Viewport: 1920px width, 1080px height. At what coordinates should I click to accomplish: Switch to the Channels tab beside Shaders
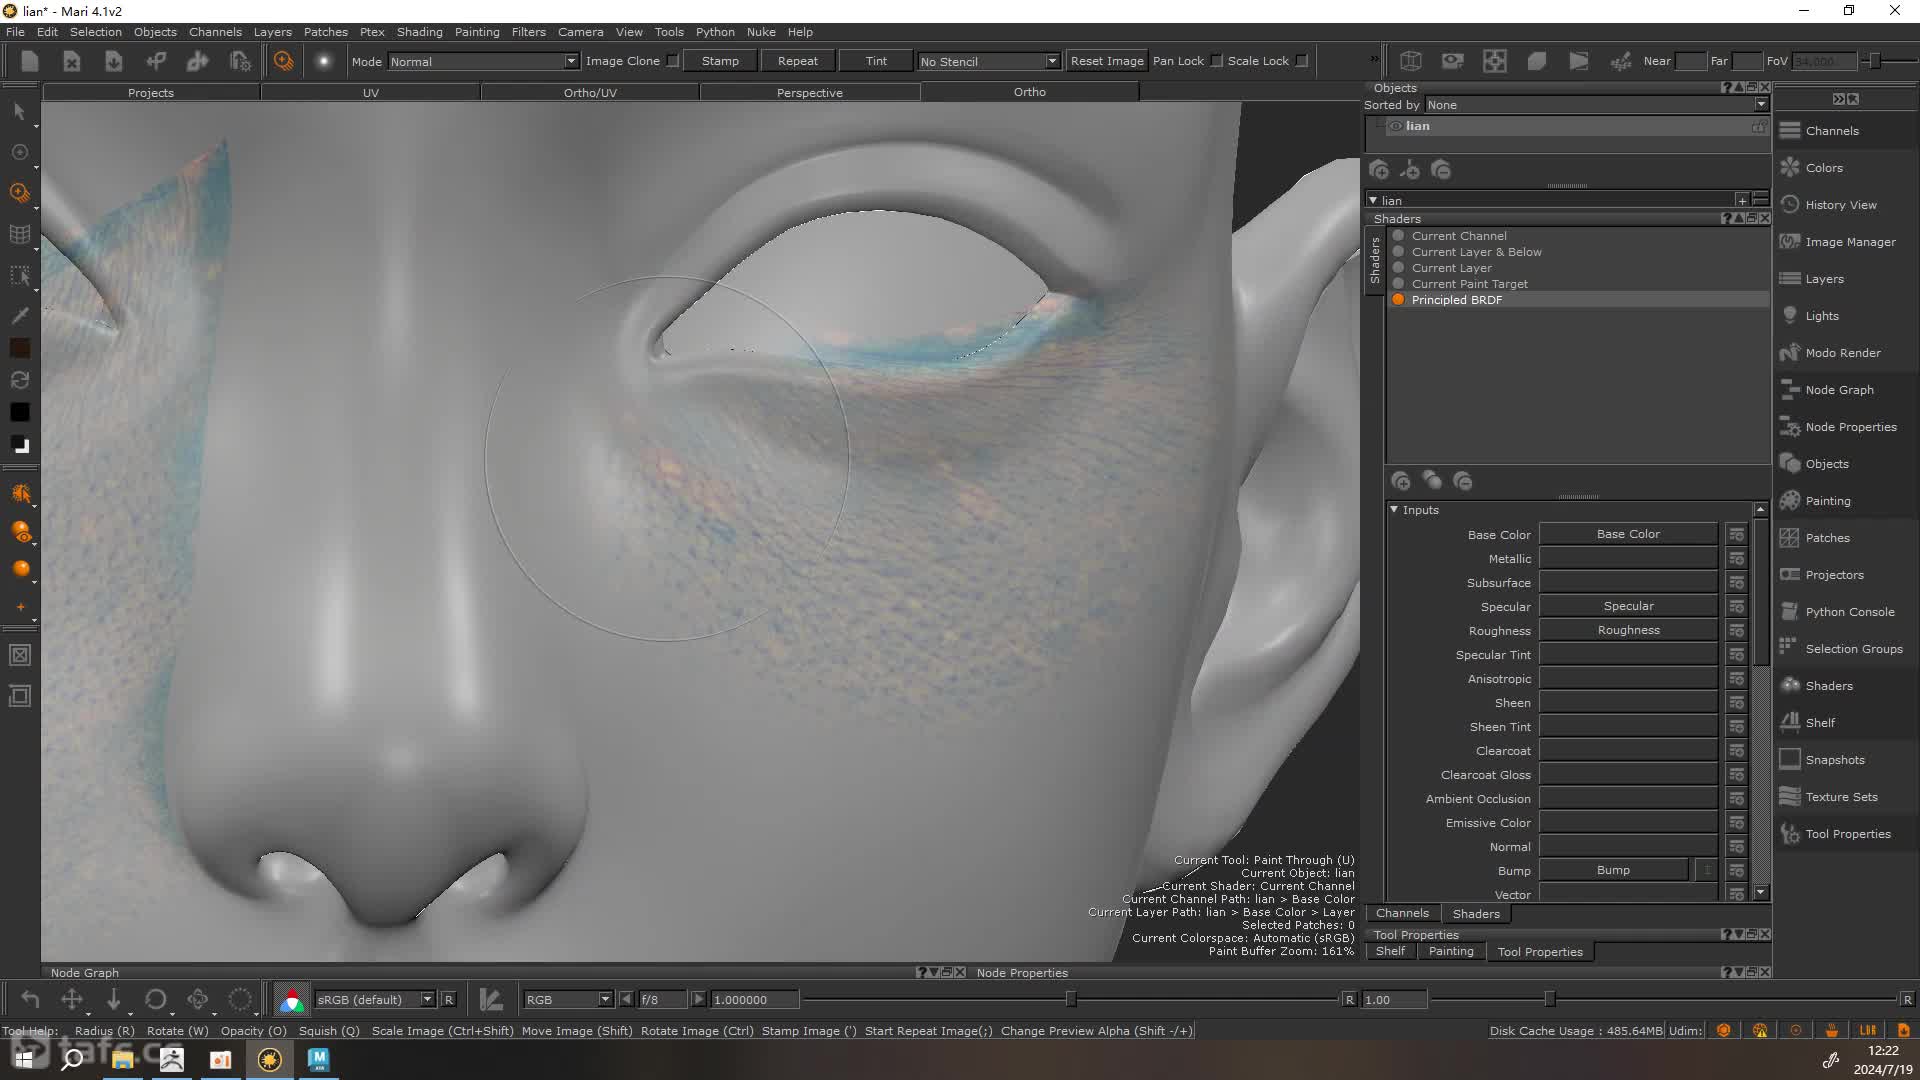click(1402, 913)
